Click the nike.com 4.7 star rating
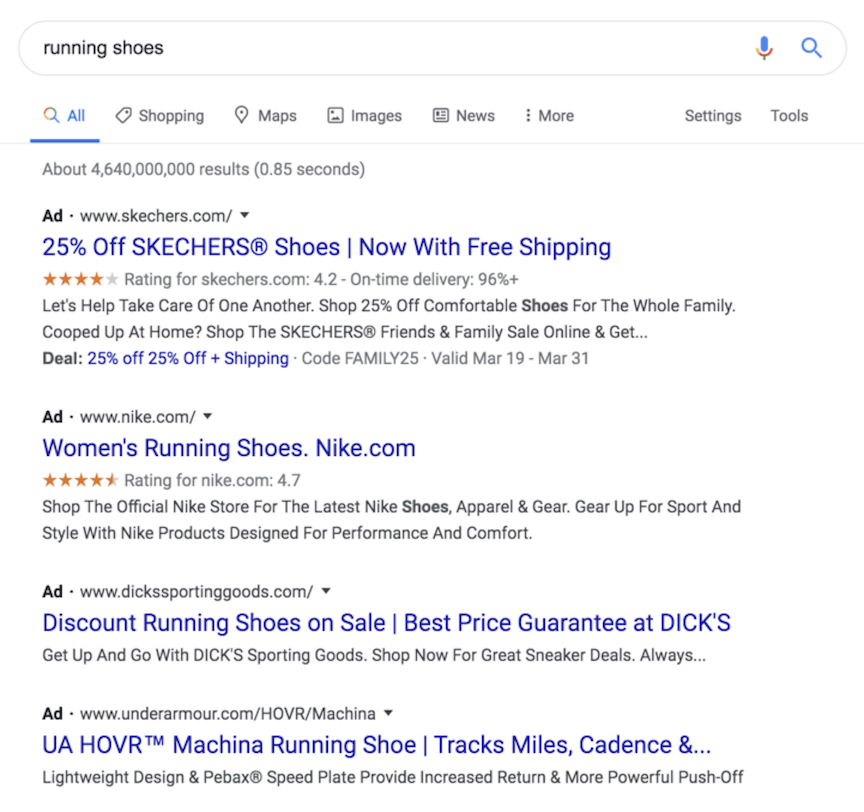This screenshot has height=812, width=864. click(x=80, y=480)
